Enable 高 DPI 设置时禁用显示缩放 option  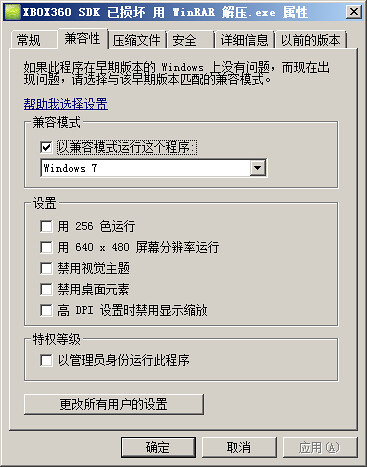click(46, 310)
